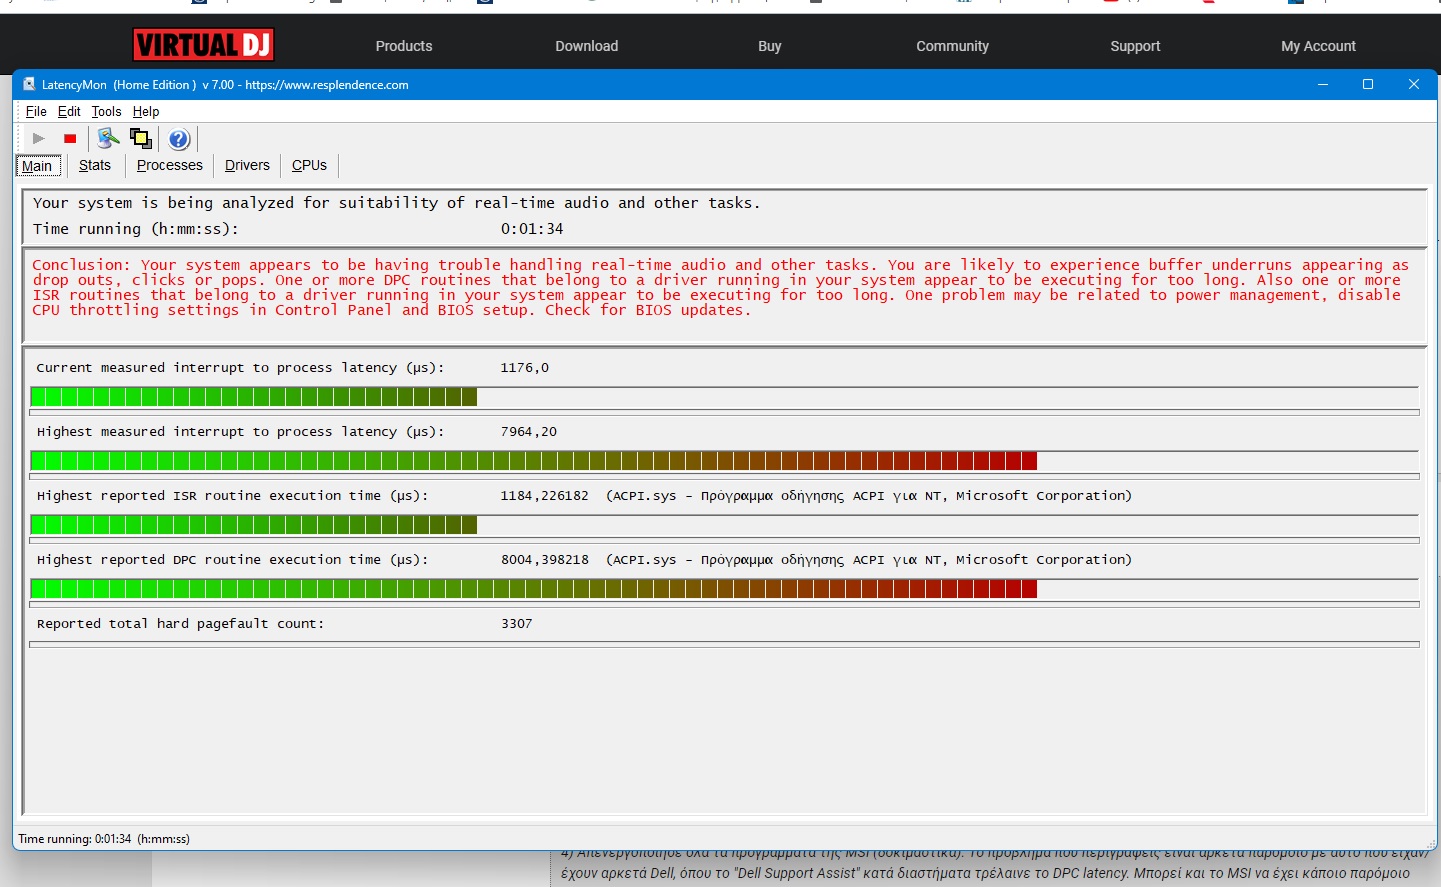Close the LatencyMon window
The image size is (1441, 887).
click(x=1414, y=84)
